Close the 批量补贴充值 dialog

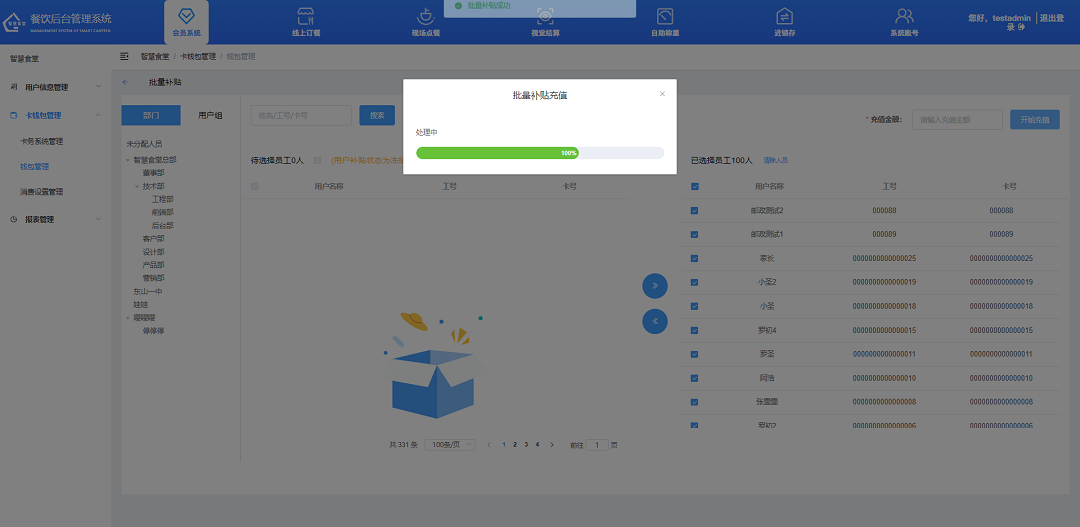(x=662, y=94)
